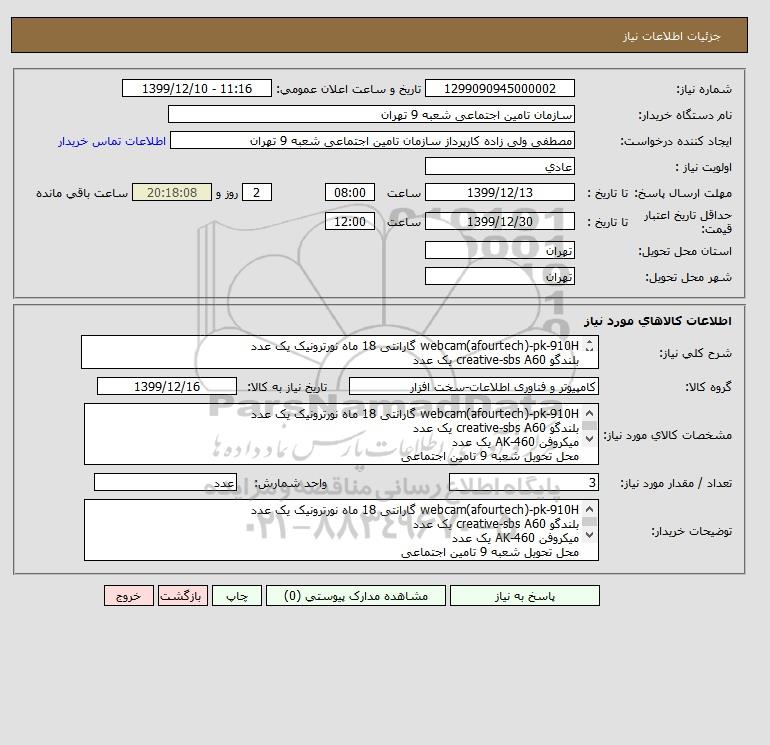
Task: Click the quantity field showing 3
Action: tap(523, 482)
